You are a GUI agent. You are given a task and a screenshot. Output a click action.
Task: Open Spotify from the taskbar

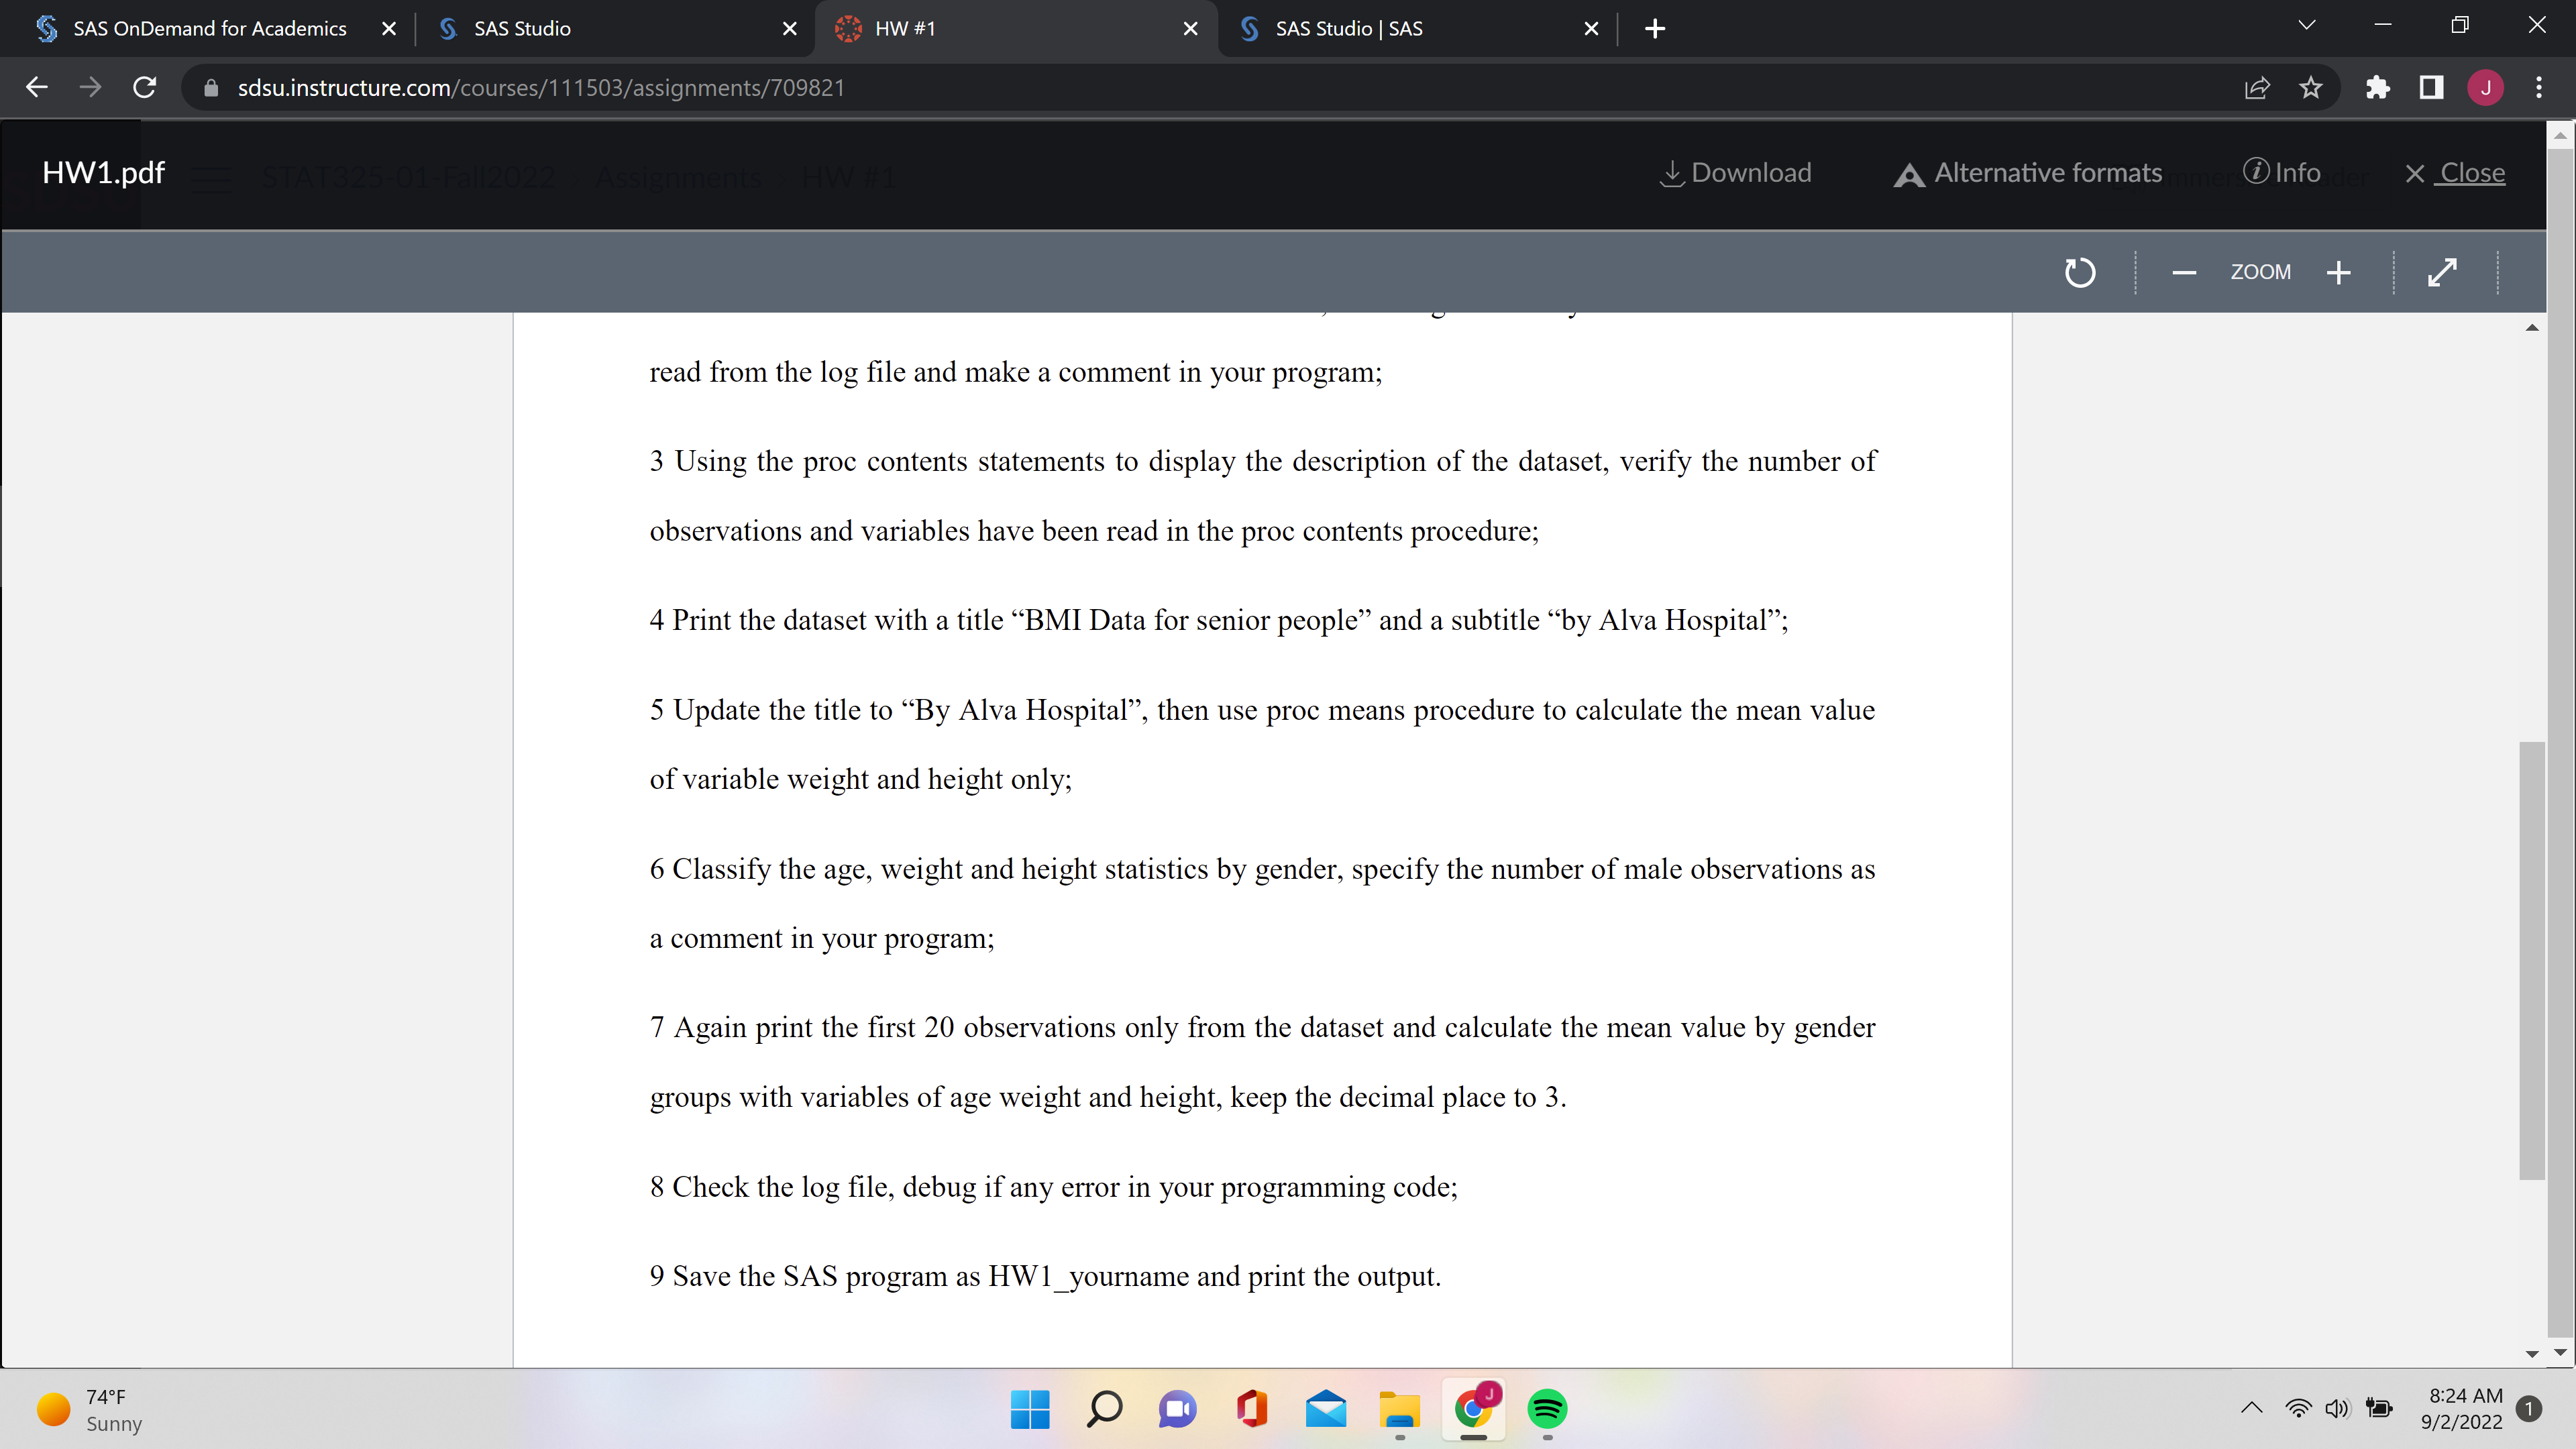pyautogui.click(x=1547, y=1409)
